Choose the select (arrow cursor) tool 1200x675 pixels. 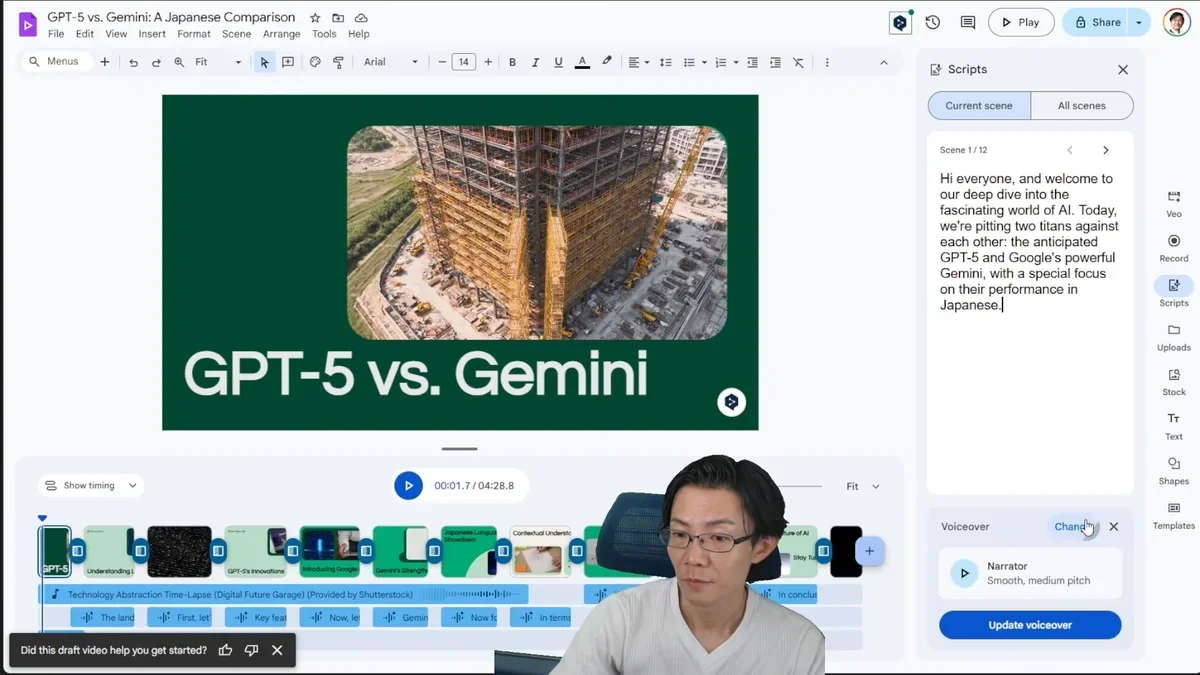pos(264,62)
